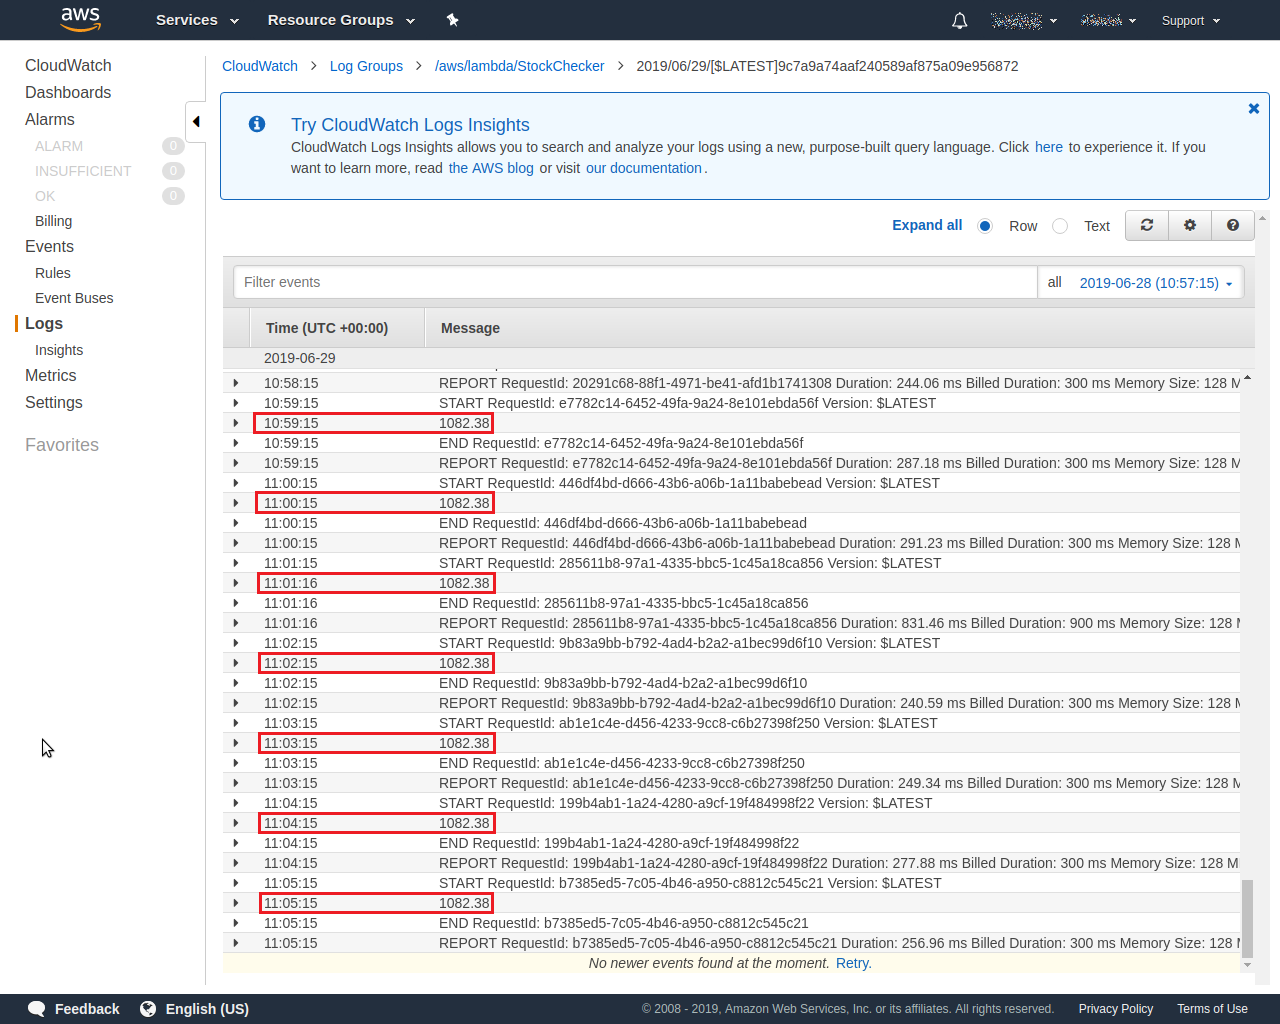Expand the 10:59:15 event showing 1082.38
Screen dimensions: 1280x1024
tap(236, 423)
